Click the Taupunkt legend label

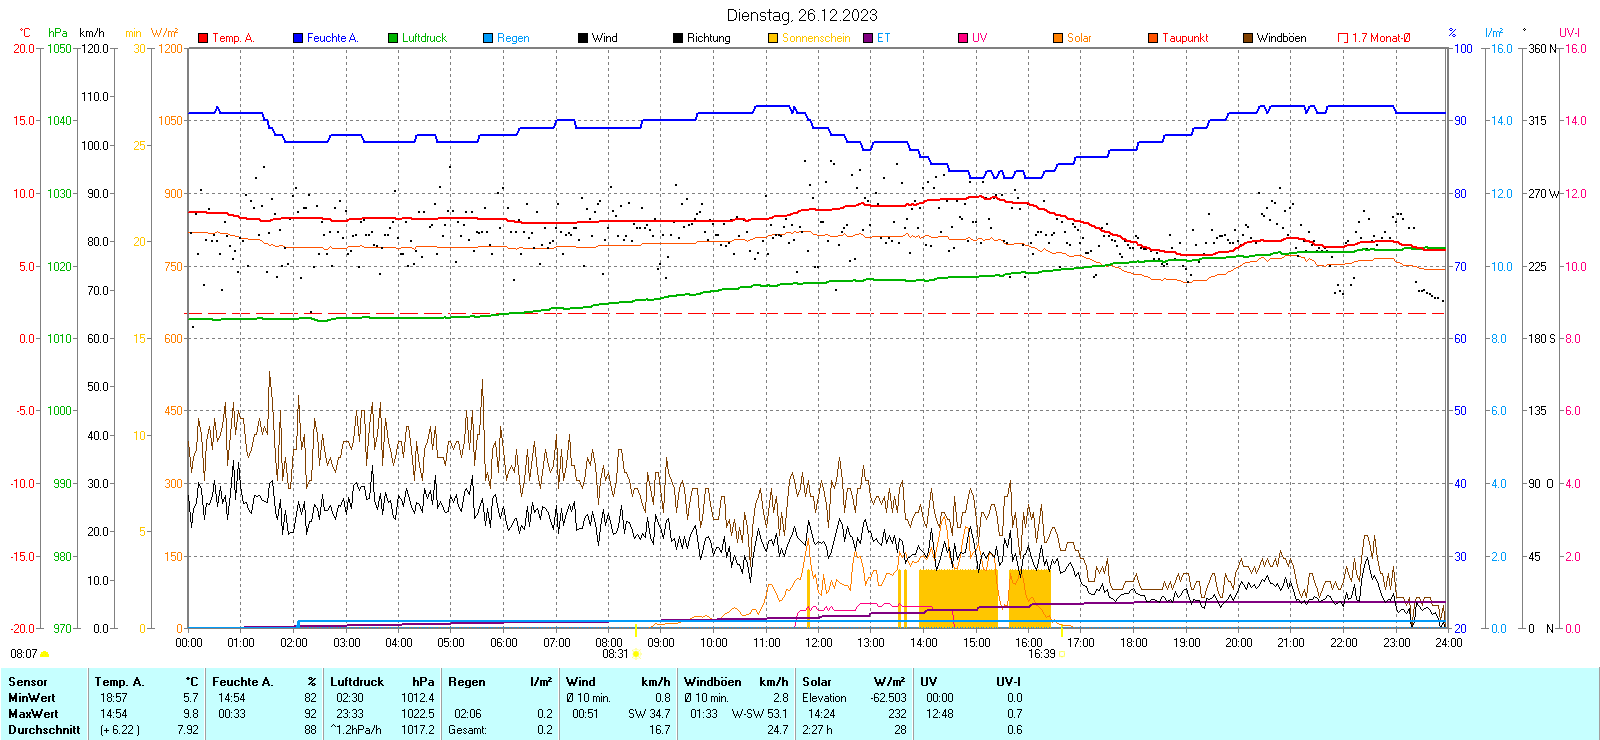pyautogui.click(x=1185, y=38)
